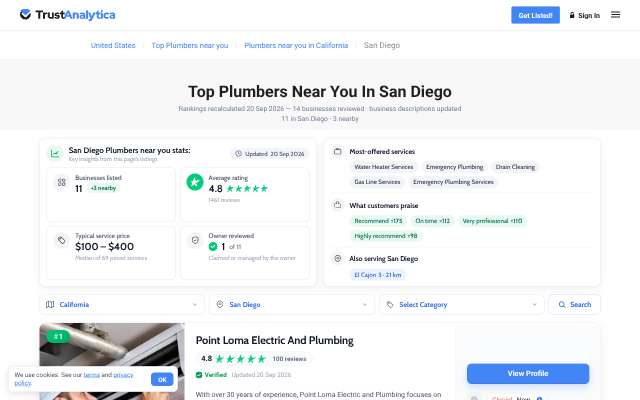Open the San Diego city dropdown
Viewport: 640px width, 400px height.
tap(291, 304)
